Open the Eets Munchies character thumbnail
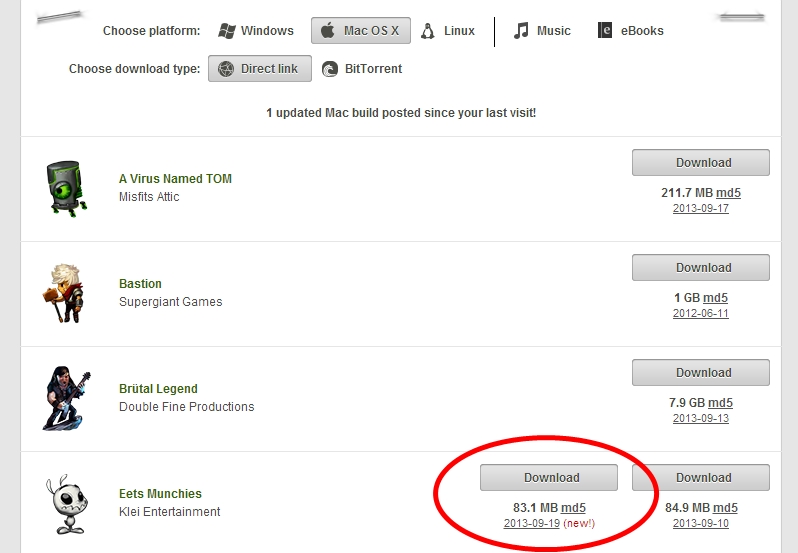 67,504
